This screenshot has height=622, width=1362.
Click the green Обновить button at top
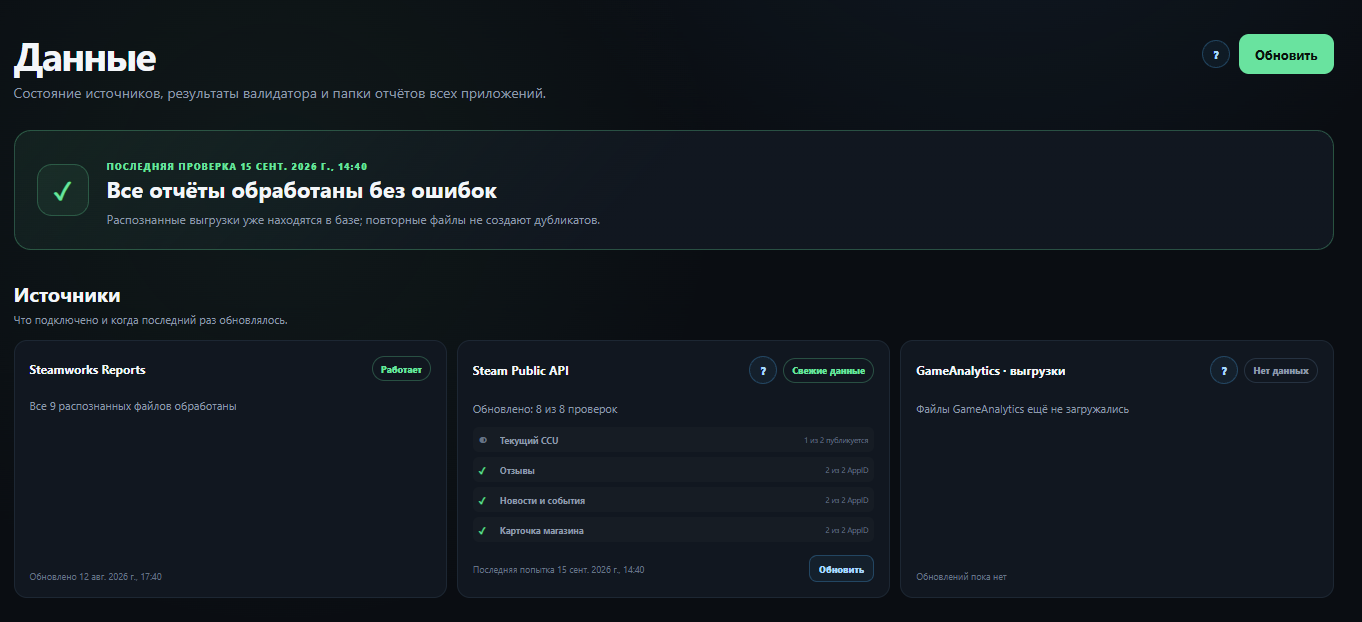coord(1286,54)
